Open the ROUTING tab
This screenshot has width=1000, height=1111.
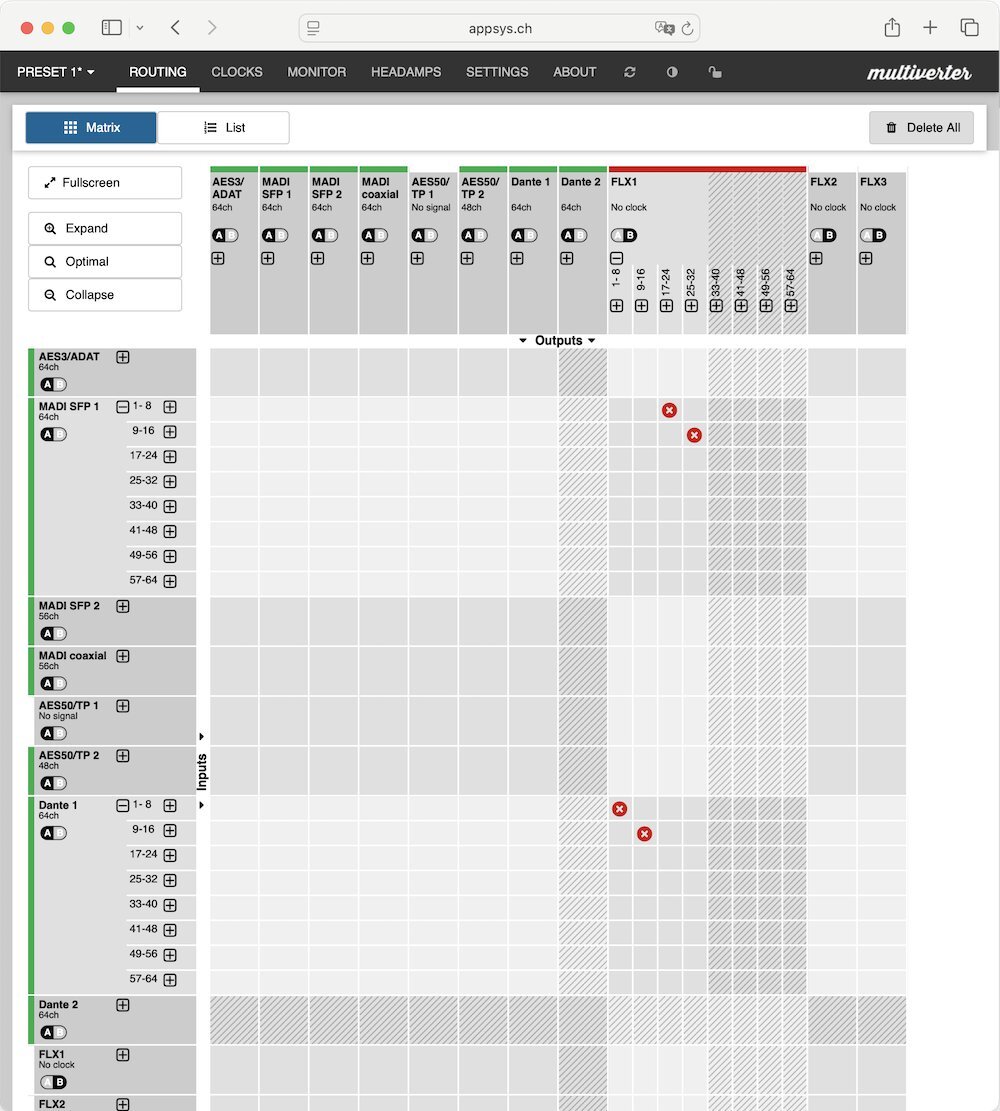point(157,72)
